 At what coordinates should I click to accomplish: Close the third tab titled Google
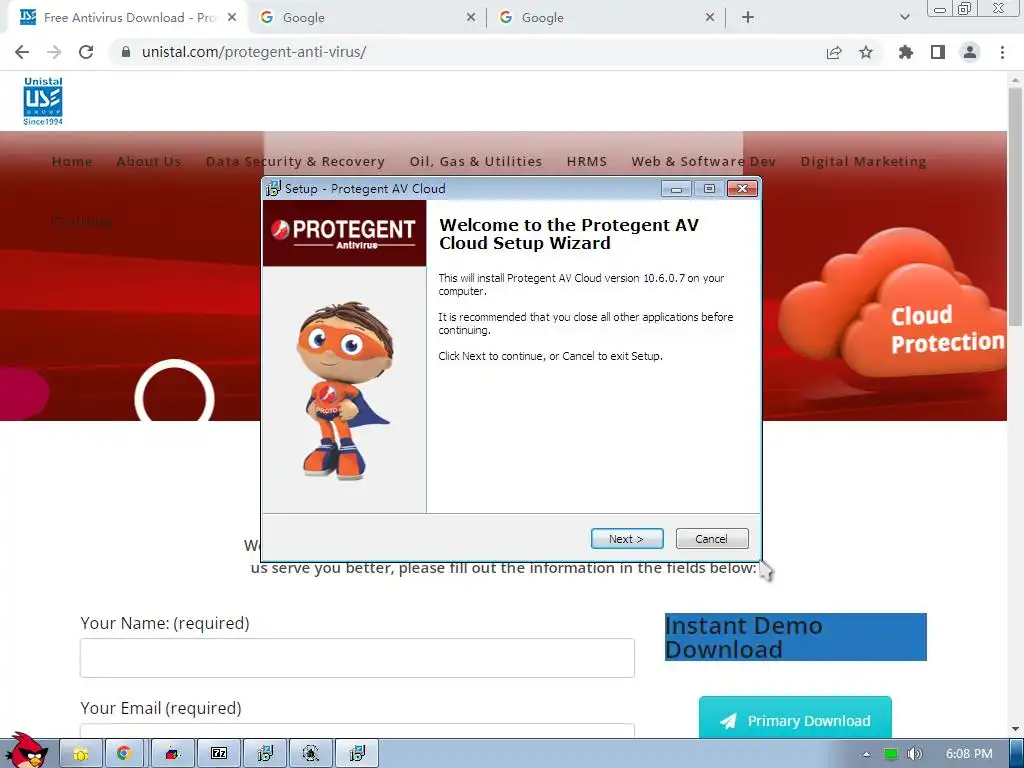[710, 18]
